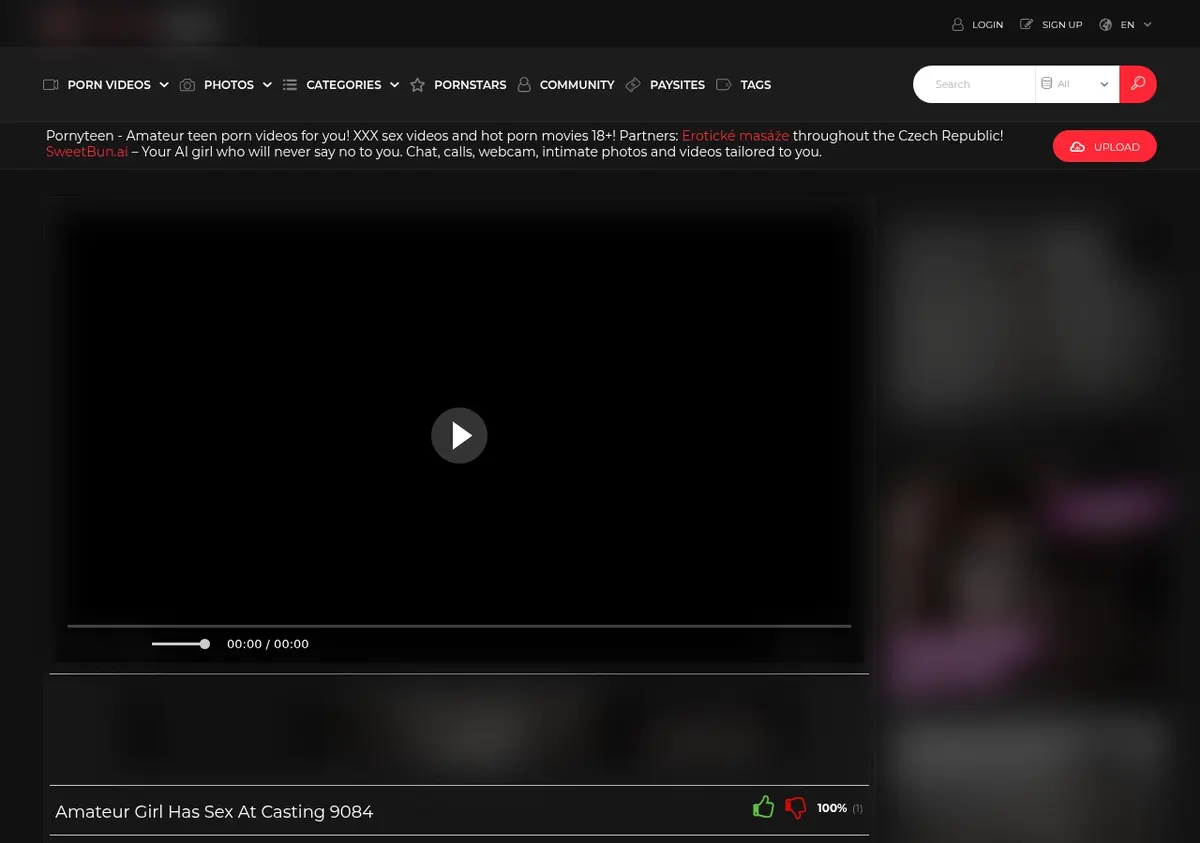Click the tag icon beside Tags

pyautogui.click(x=724, y=85)
